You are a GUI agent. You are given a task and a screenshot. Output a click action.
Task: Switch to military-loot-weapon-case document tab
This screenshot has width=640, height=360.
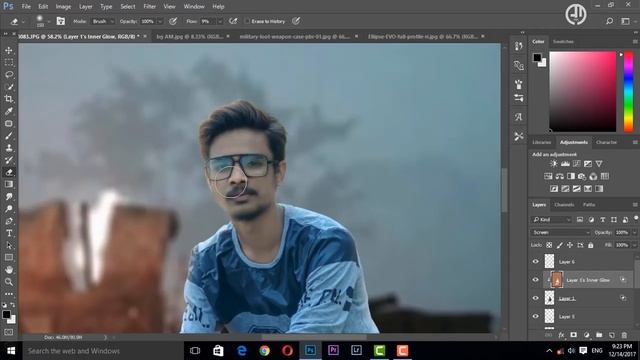pyautogui.click(x=295, y=36)
